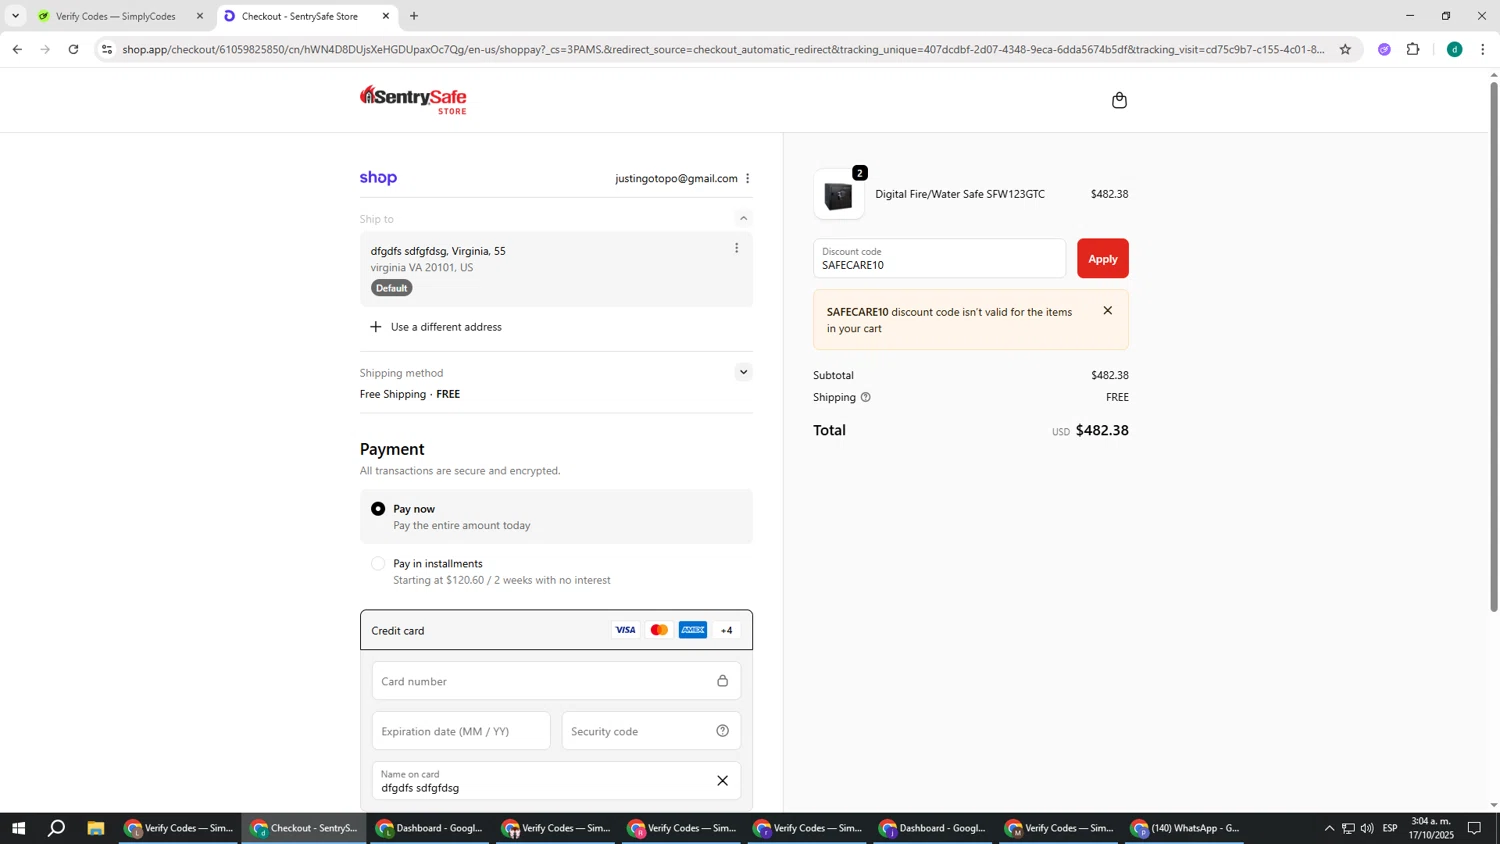This screenshot has height=844, width=1500.
Task: Click the SentrySafe Store logo
Action: 413,99
